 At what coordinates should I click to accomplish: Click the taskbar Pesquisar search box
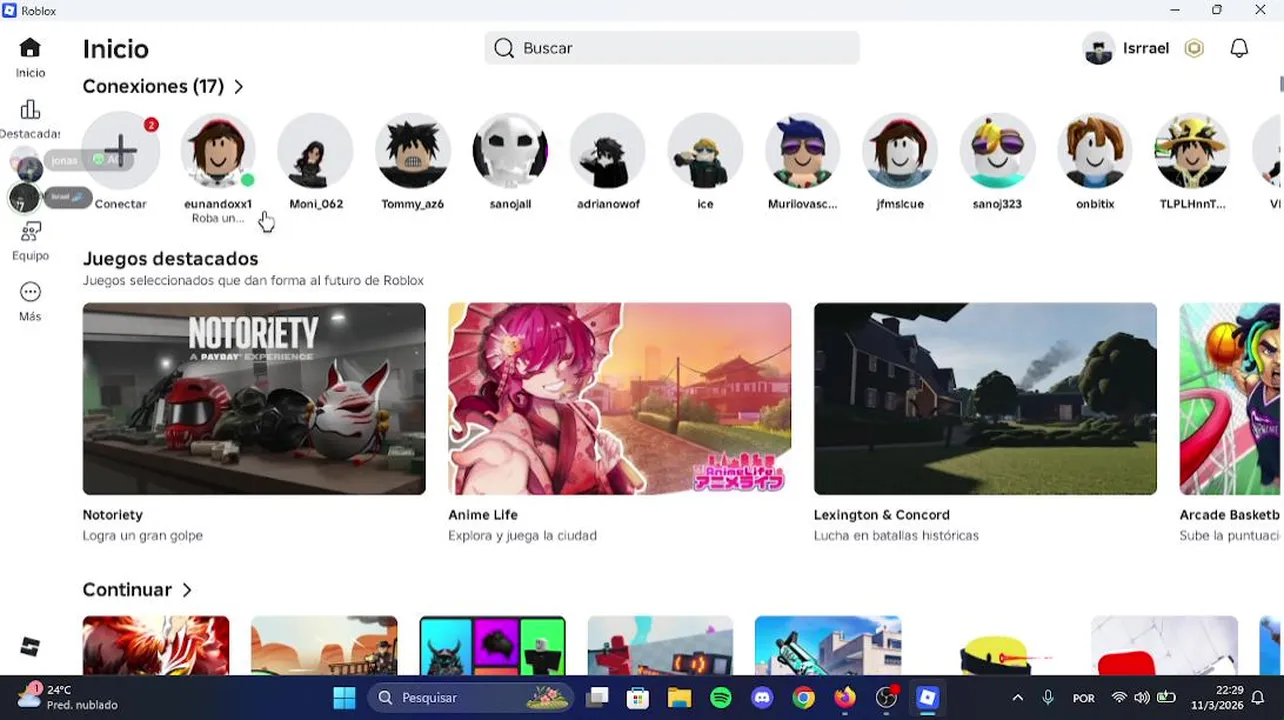[x=471, y=698]
